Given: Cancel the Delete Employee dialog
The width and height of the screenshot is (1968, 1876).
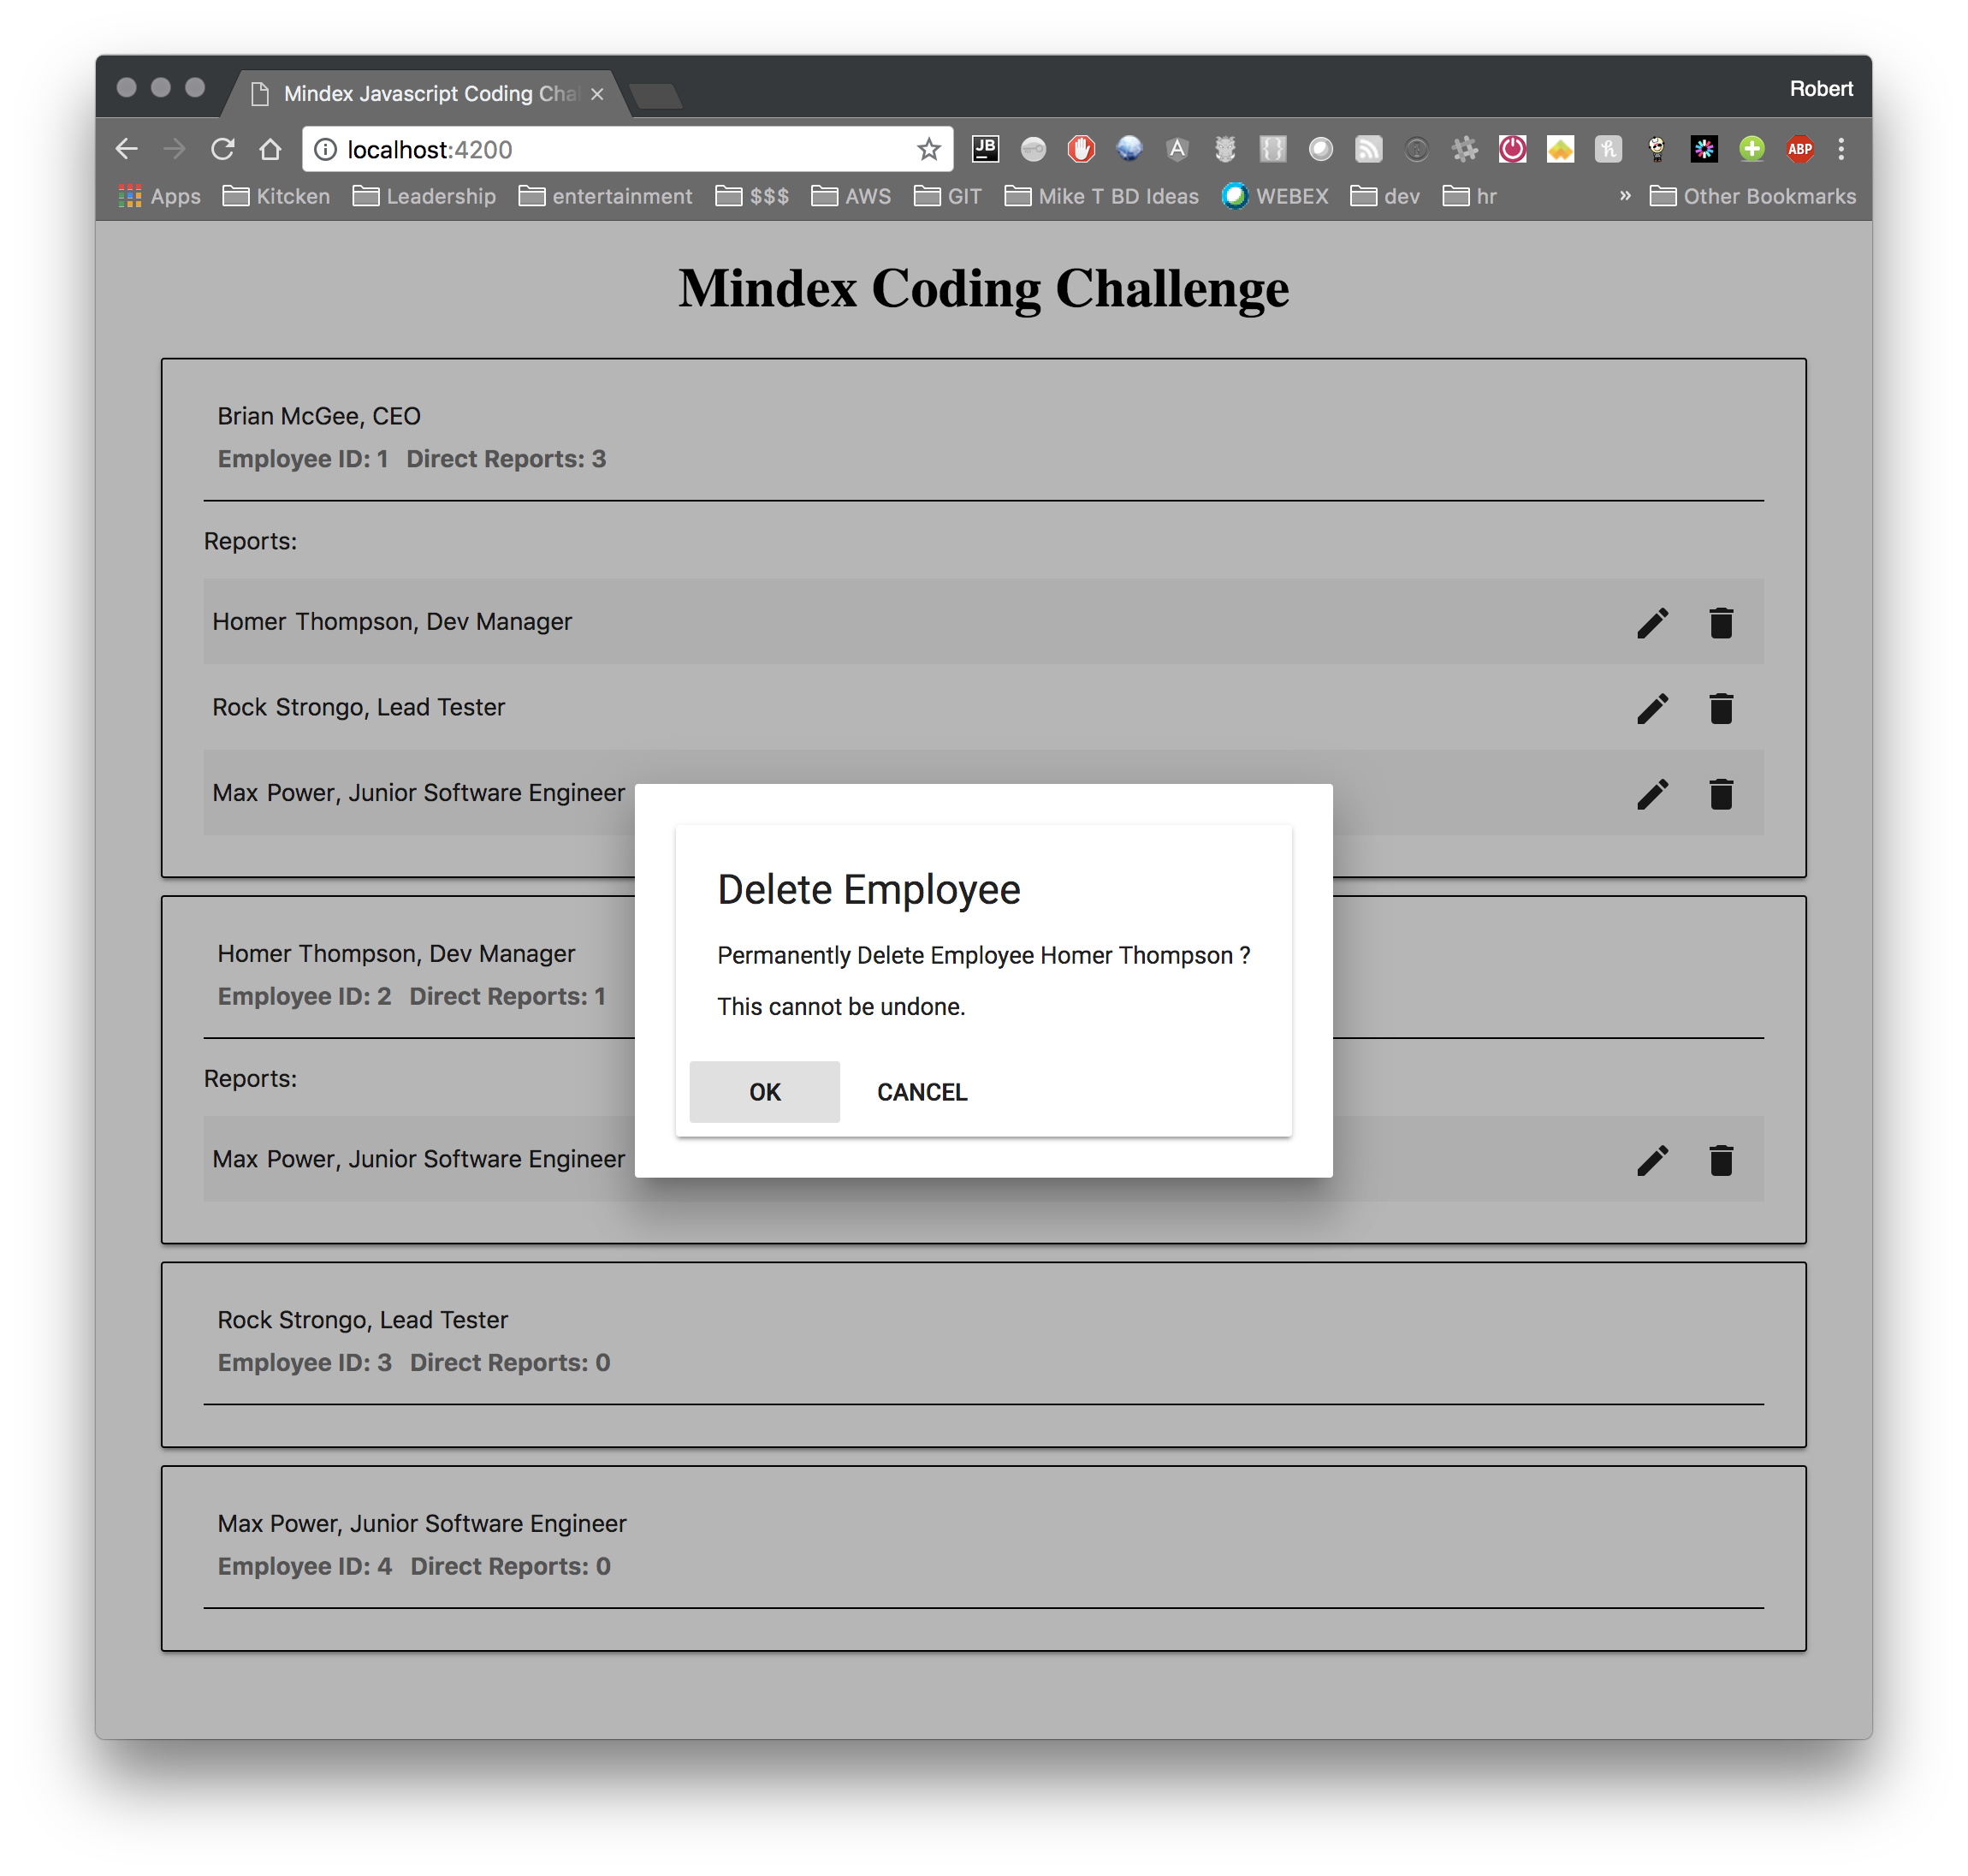Looking at the screenshot, I should pos(921,1091).
